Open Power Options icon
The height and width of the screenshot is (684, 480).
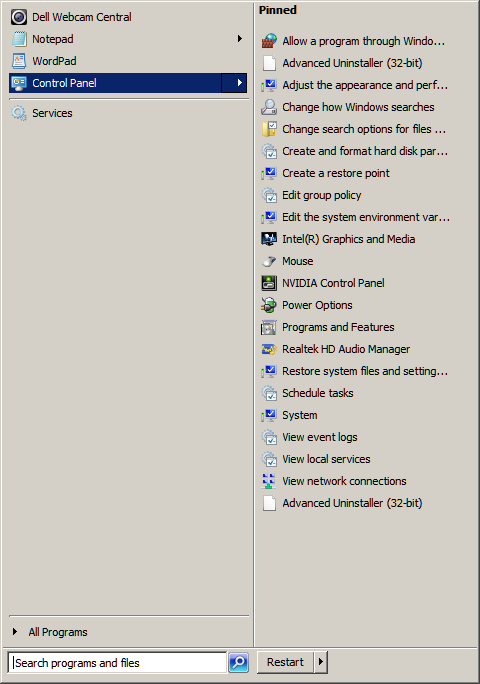click(269, 305)
